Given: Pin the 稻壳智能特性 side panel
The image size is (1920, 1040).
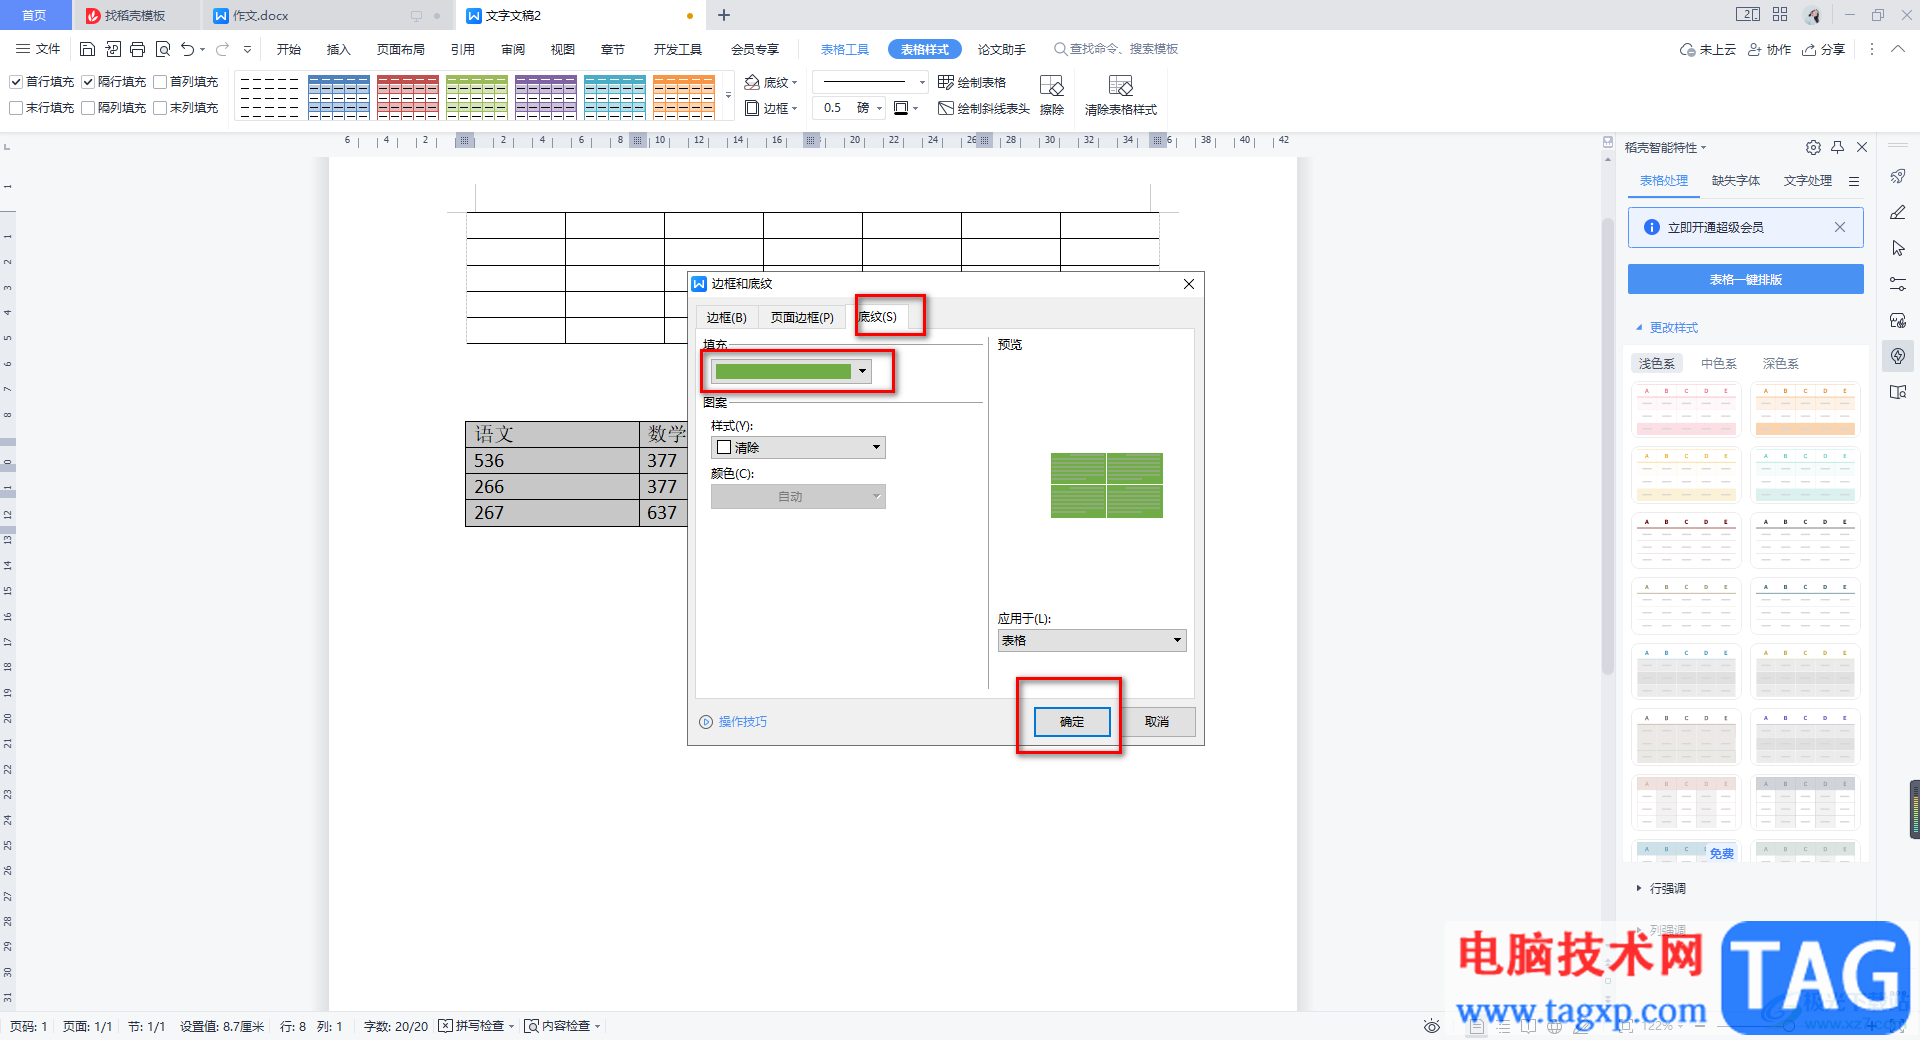Looking at the screenshot, I should tap(1838, 147).
